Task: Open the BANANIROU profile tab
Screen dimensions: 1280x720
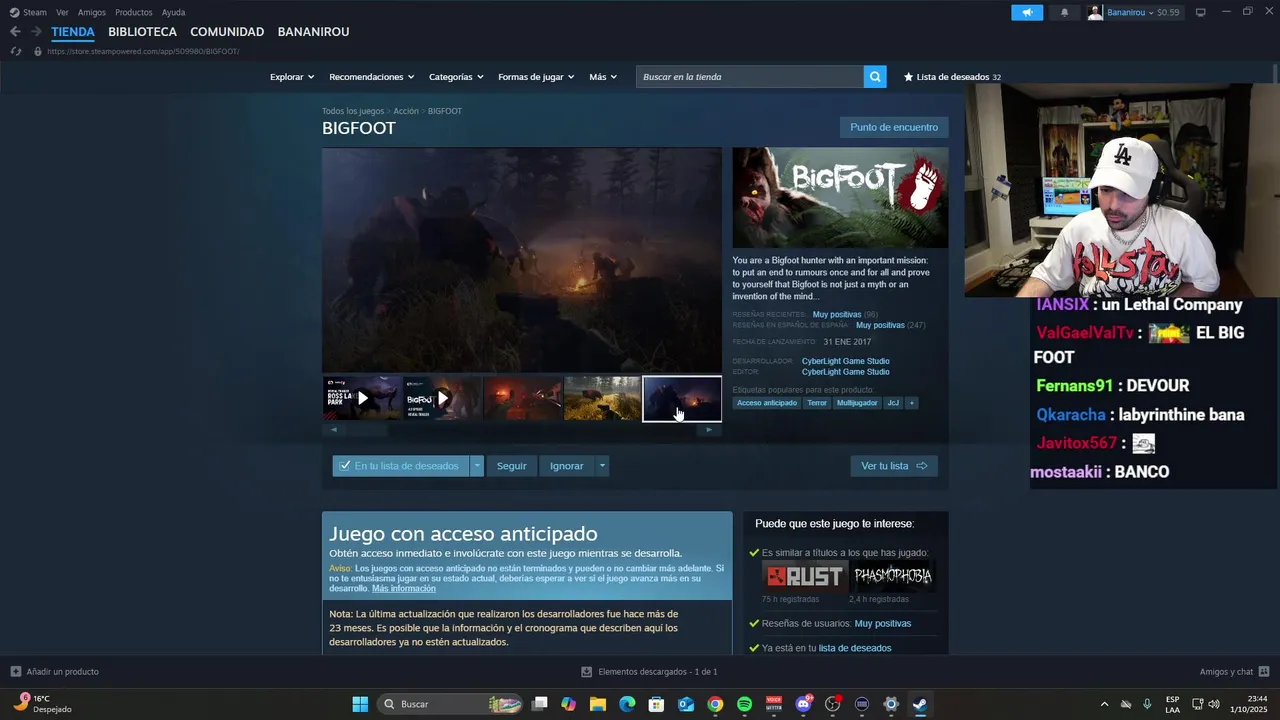Action: (313, 32)
